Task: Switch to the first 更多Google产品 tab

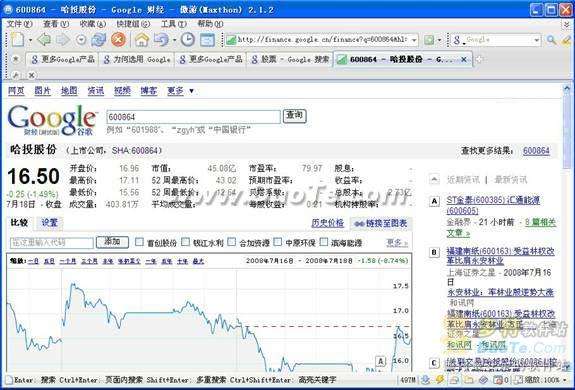Action: click(x=62, y=59)
